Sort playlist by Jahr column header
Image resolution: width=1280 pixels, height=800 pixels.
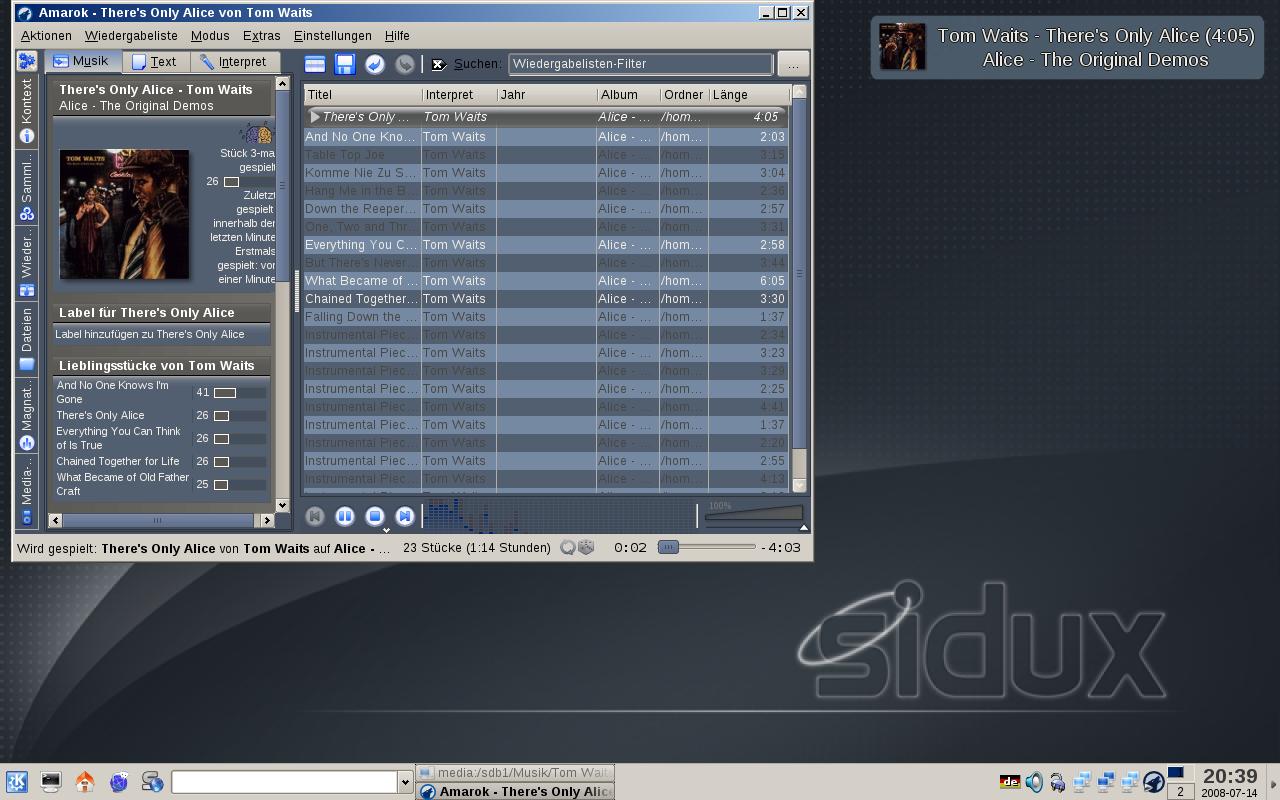click(x=546, y=95)
